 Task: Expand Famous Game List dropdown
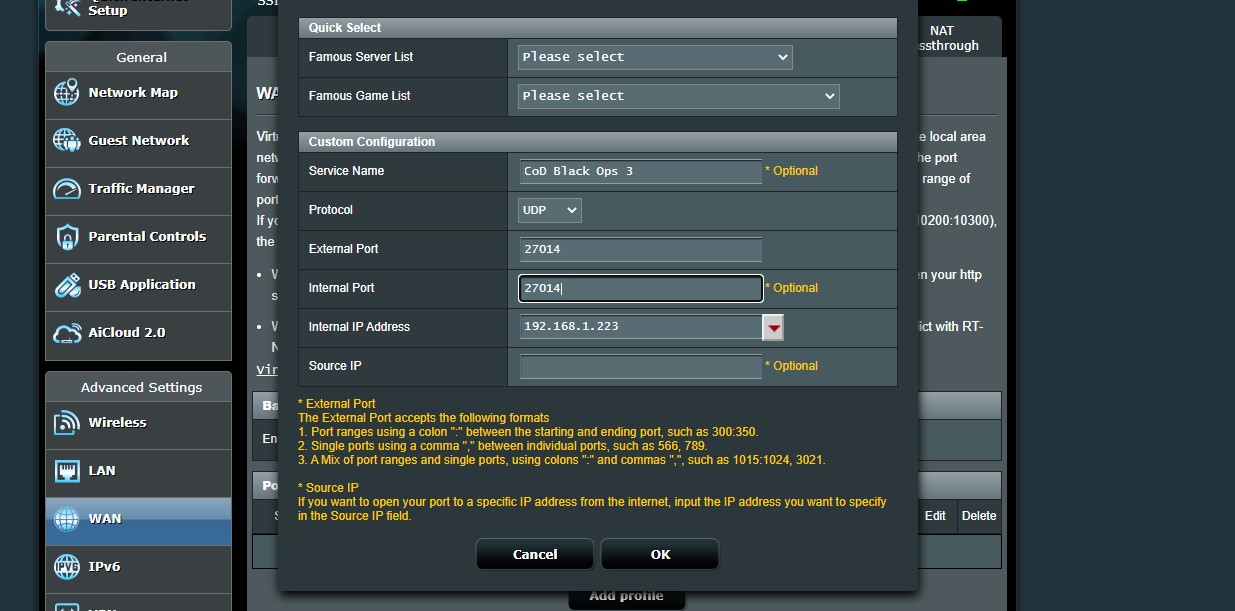678,96
